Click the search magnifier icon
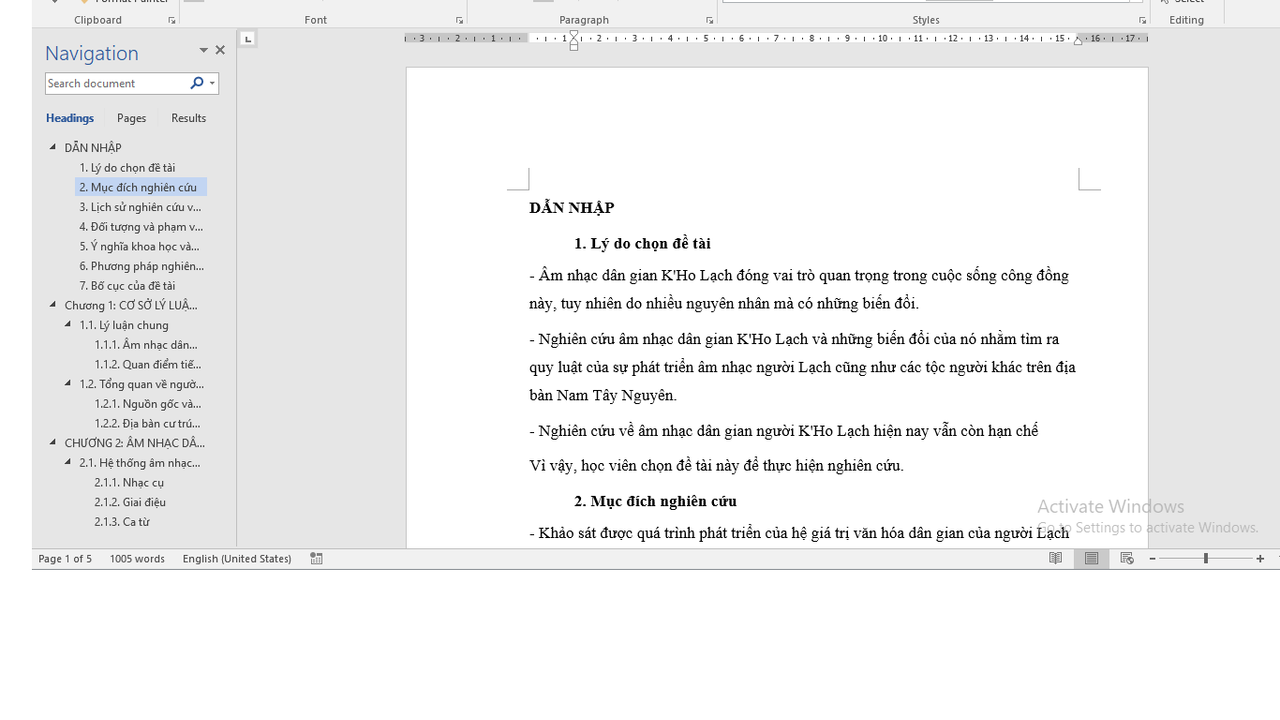The width and height of the screenshot is (1280, 720). tap(197, 83)
